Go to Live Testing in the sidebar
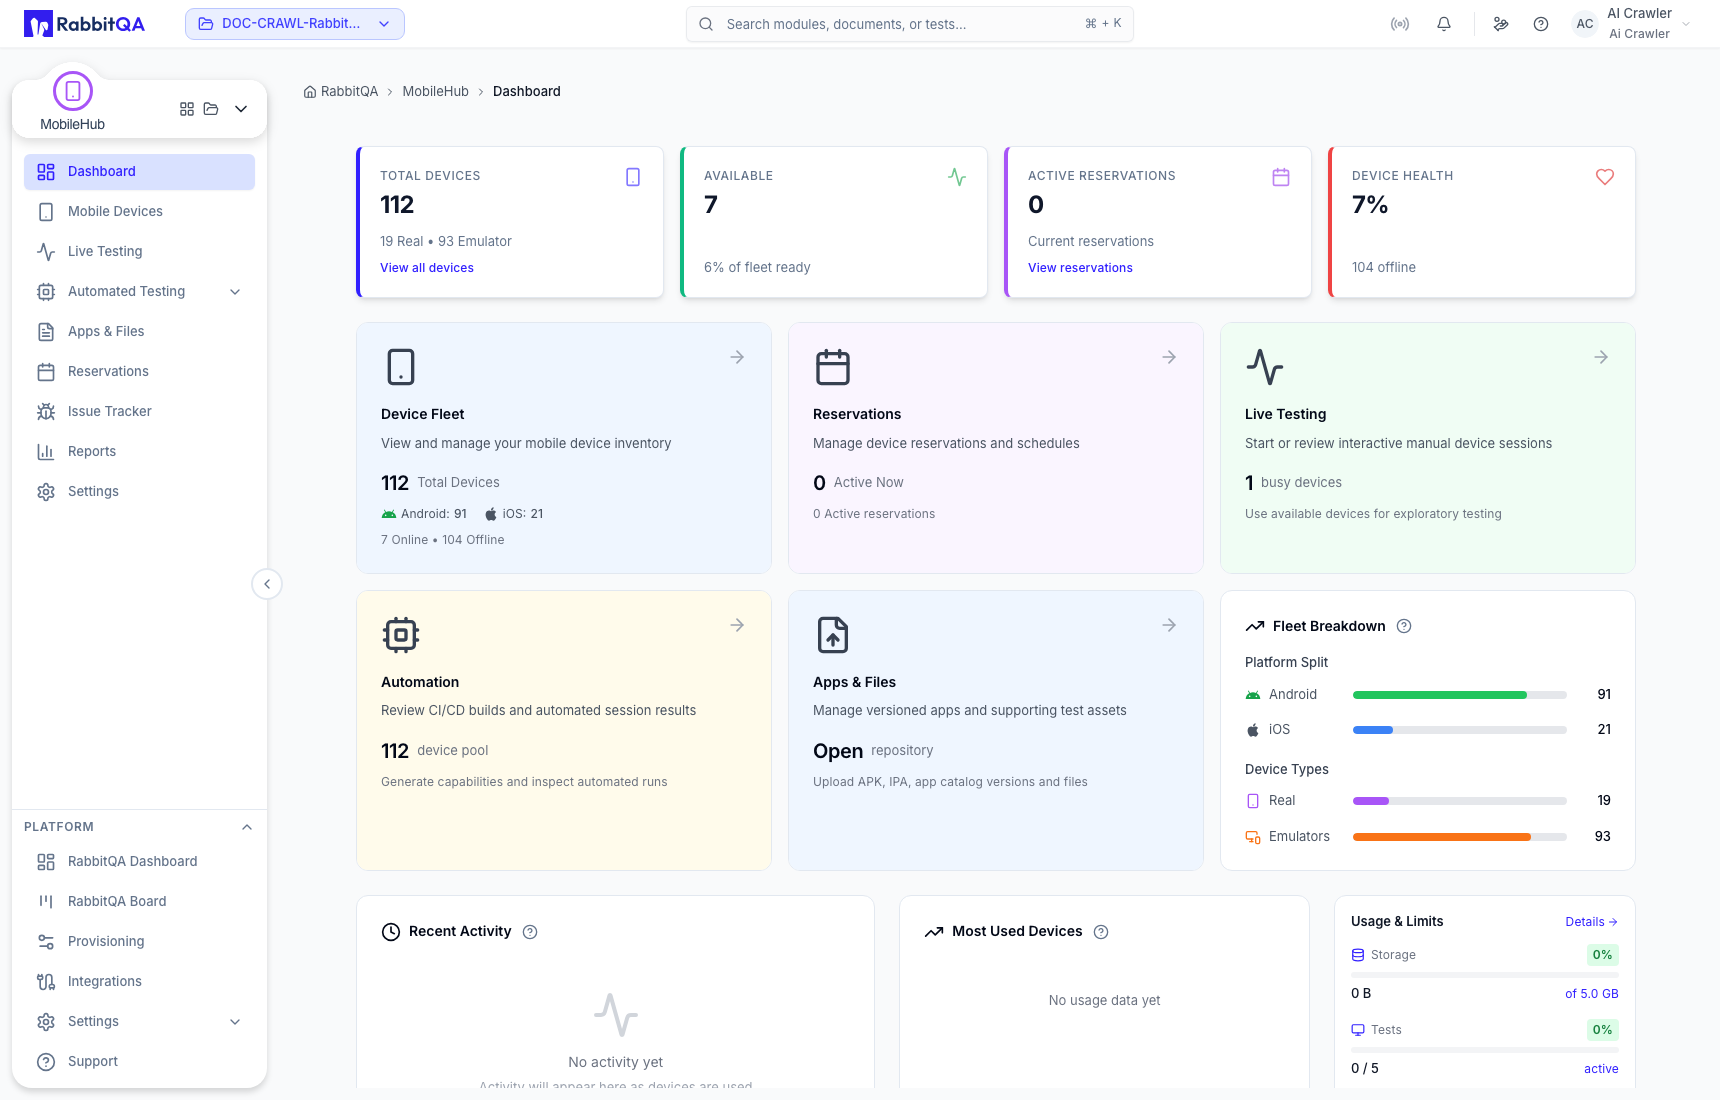Screen dimensions: 1720x1100 [139, 252]
